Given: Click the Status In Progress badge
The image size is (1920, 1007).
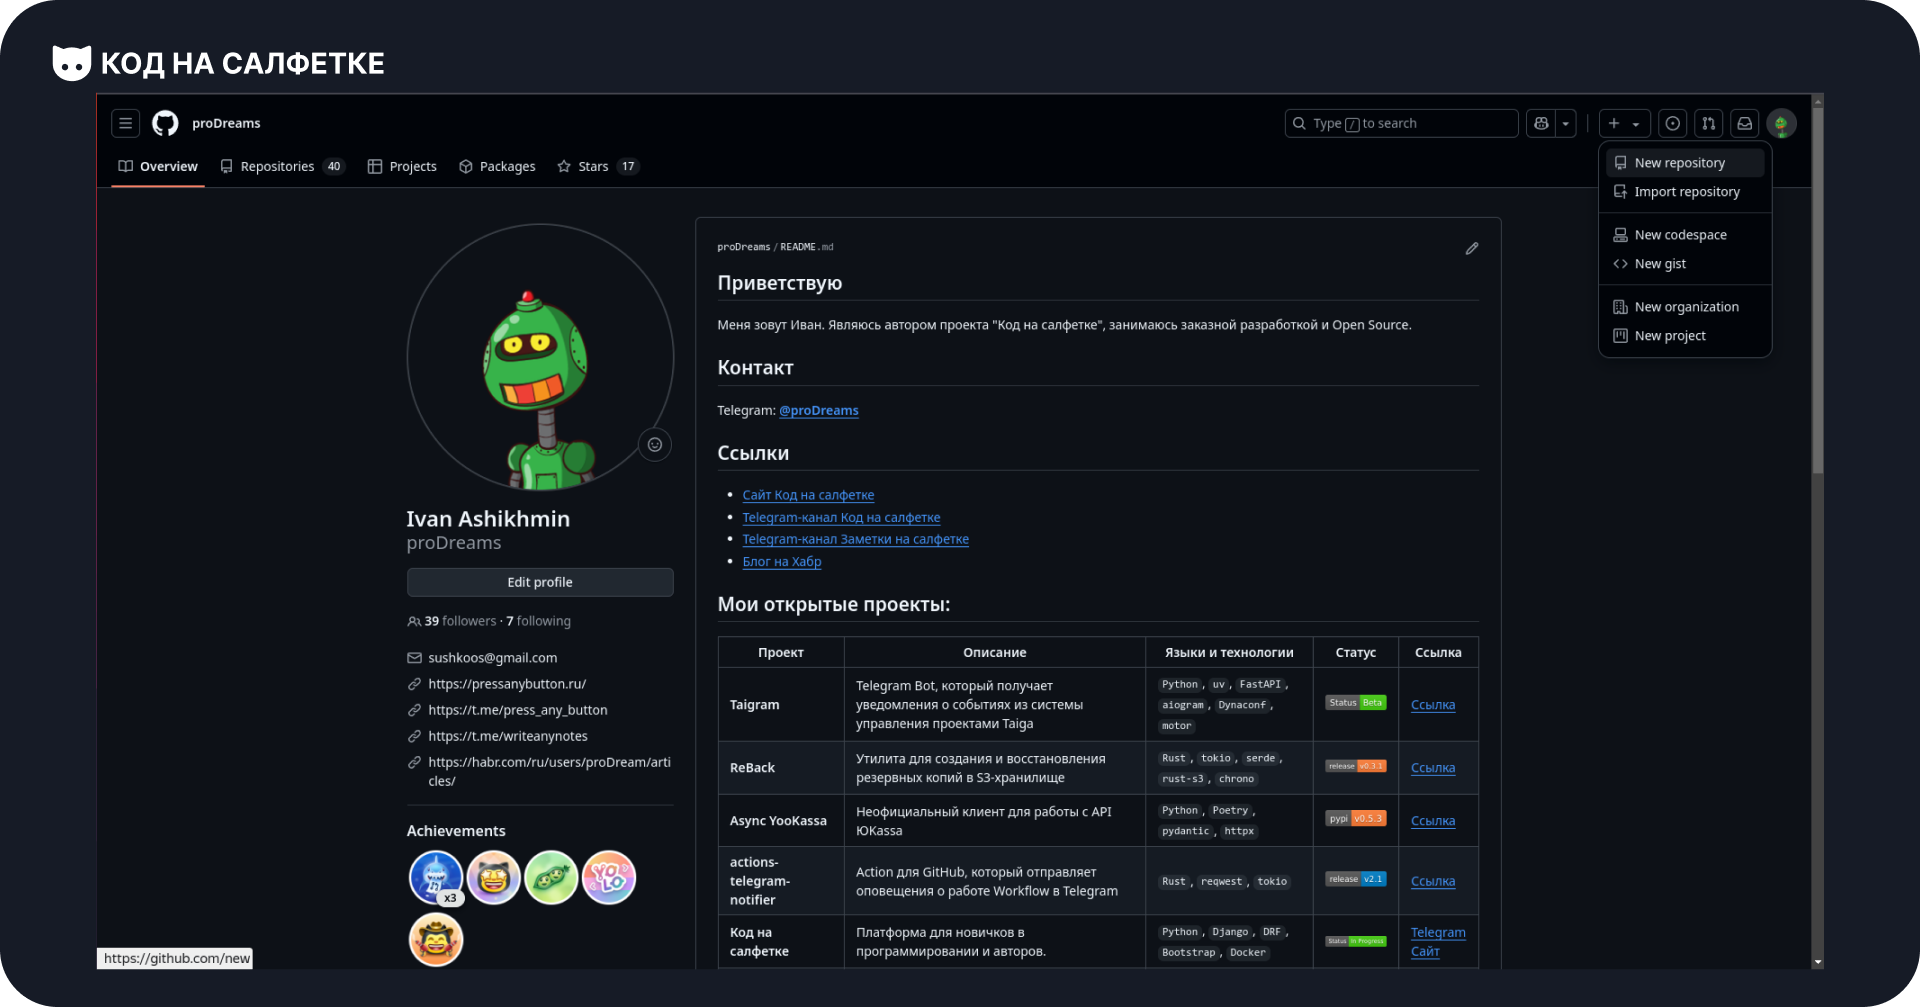Looking at the screenshot, I should point(1356,941).
